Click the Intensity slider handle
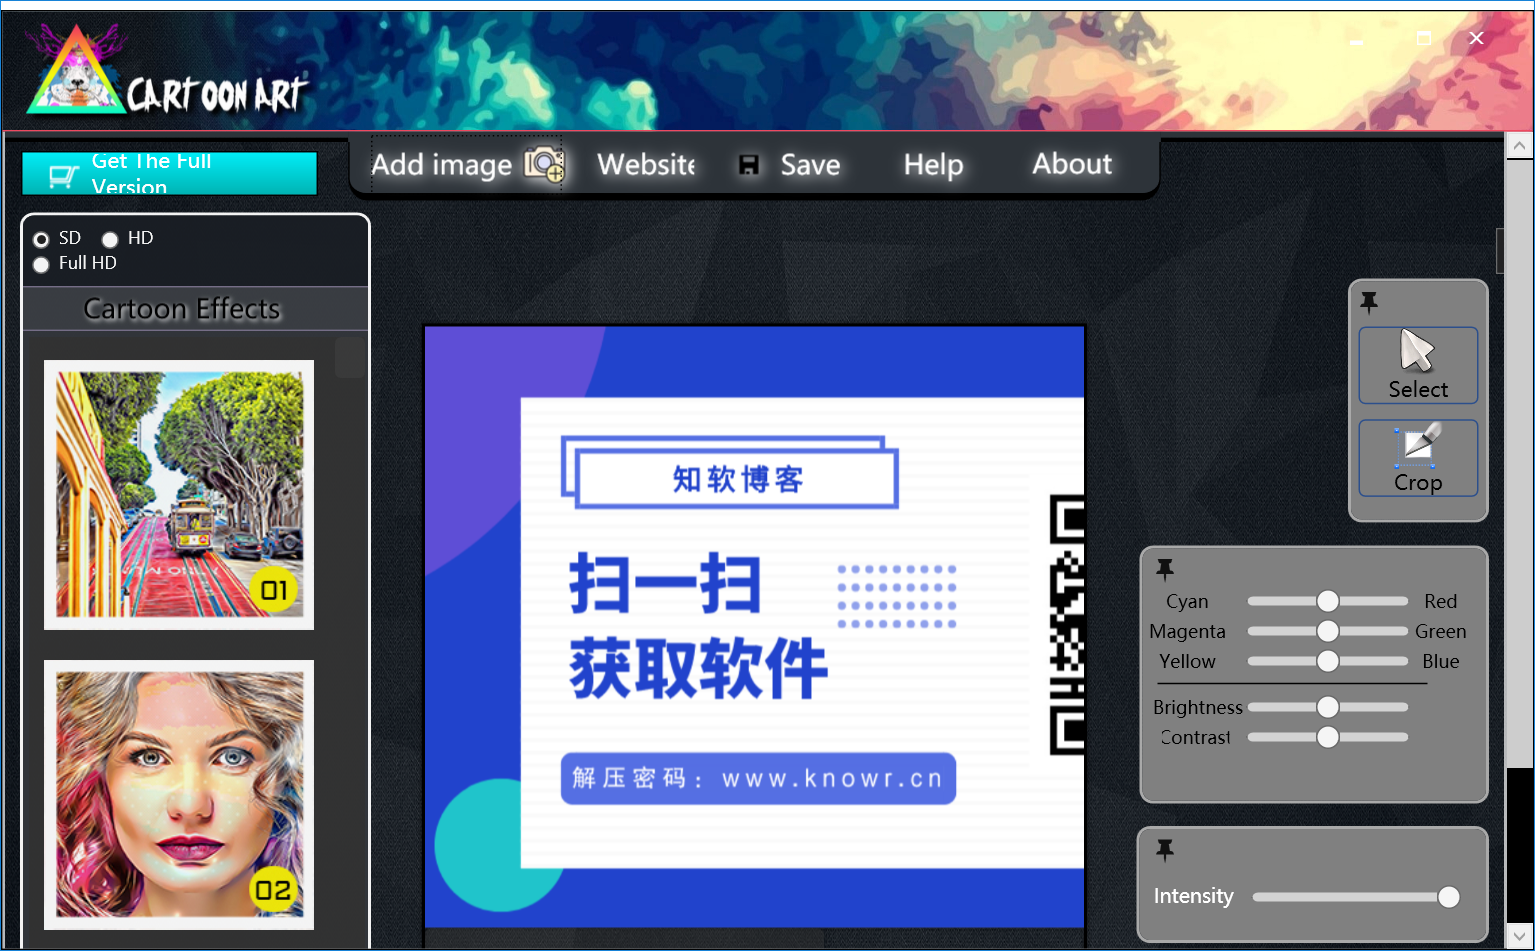This screenshot has width=1535, height=951. click(x=1448, y=897)
